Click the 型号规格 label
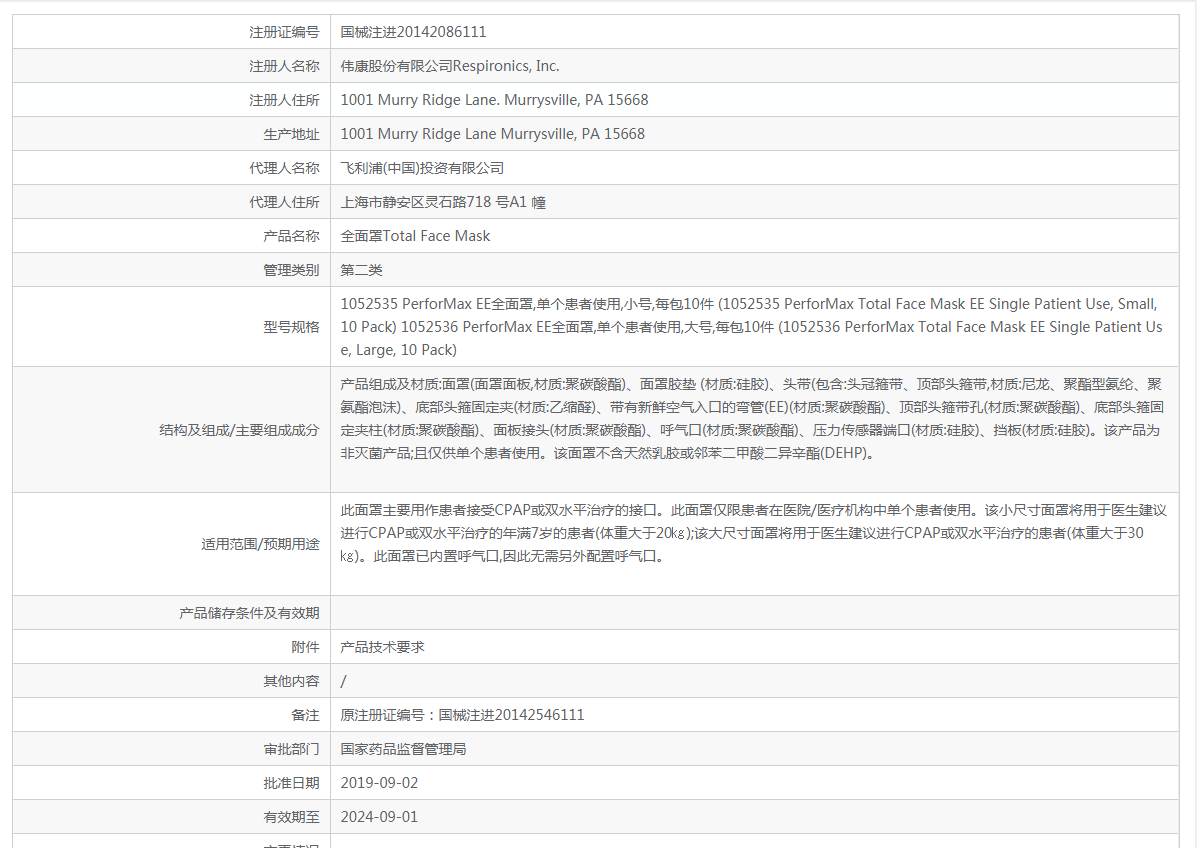 [x=292, y=327]
